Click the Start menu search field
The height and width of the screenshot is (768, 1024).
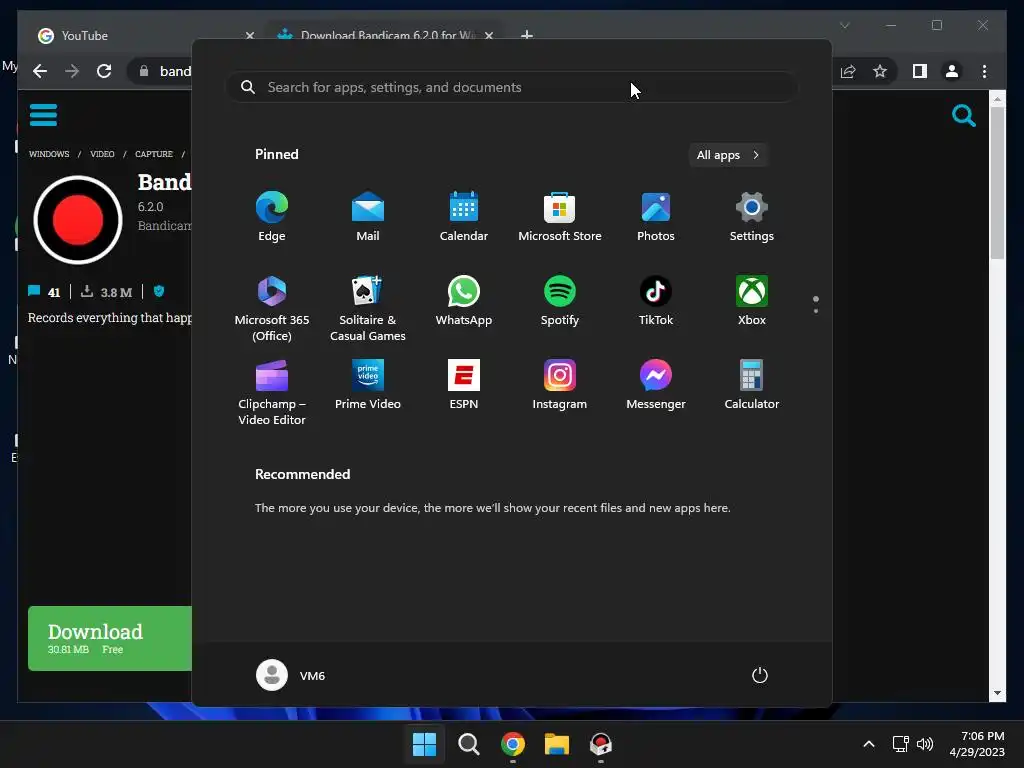[512, 87]
